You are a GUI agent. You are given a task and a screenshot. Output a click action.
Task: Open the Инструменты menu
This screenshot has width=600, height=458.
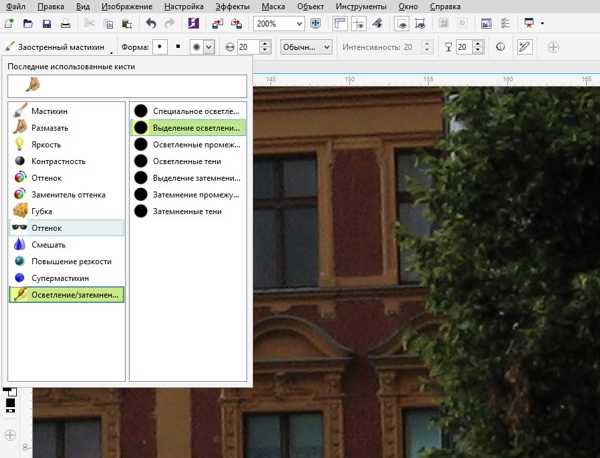coord(361,7)
